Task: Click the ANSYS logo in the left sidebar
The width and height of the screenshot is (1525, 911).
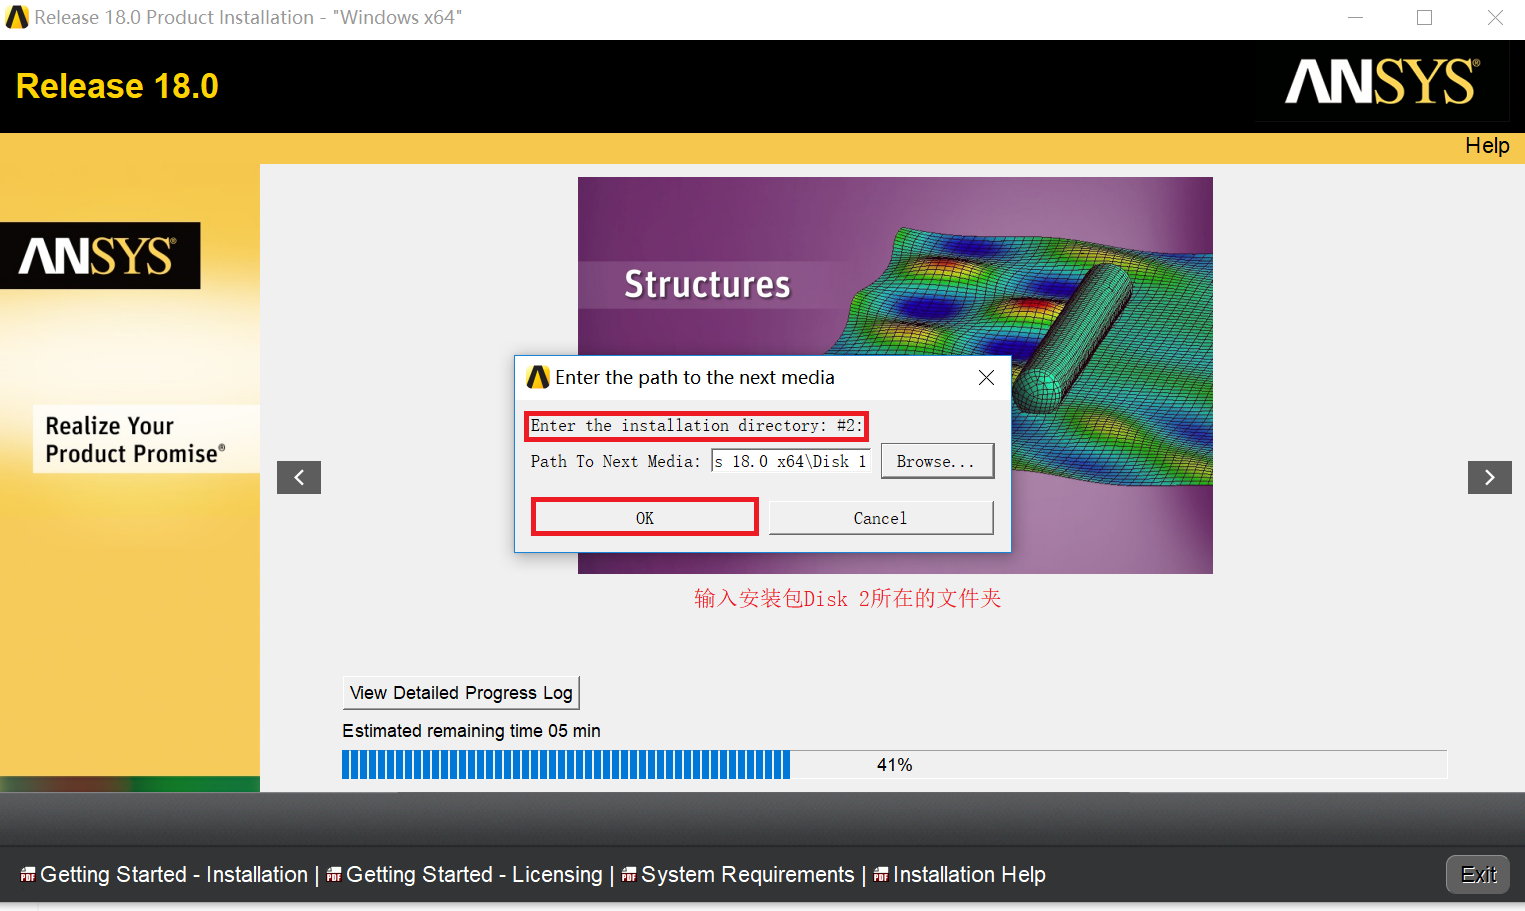Action: 100,256
